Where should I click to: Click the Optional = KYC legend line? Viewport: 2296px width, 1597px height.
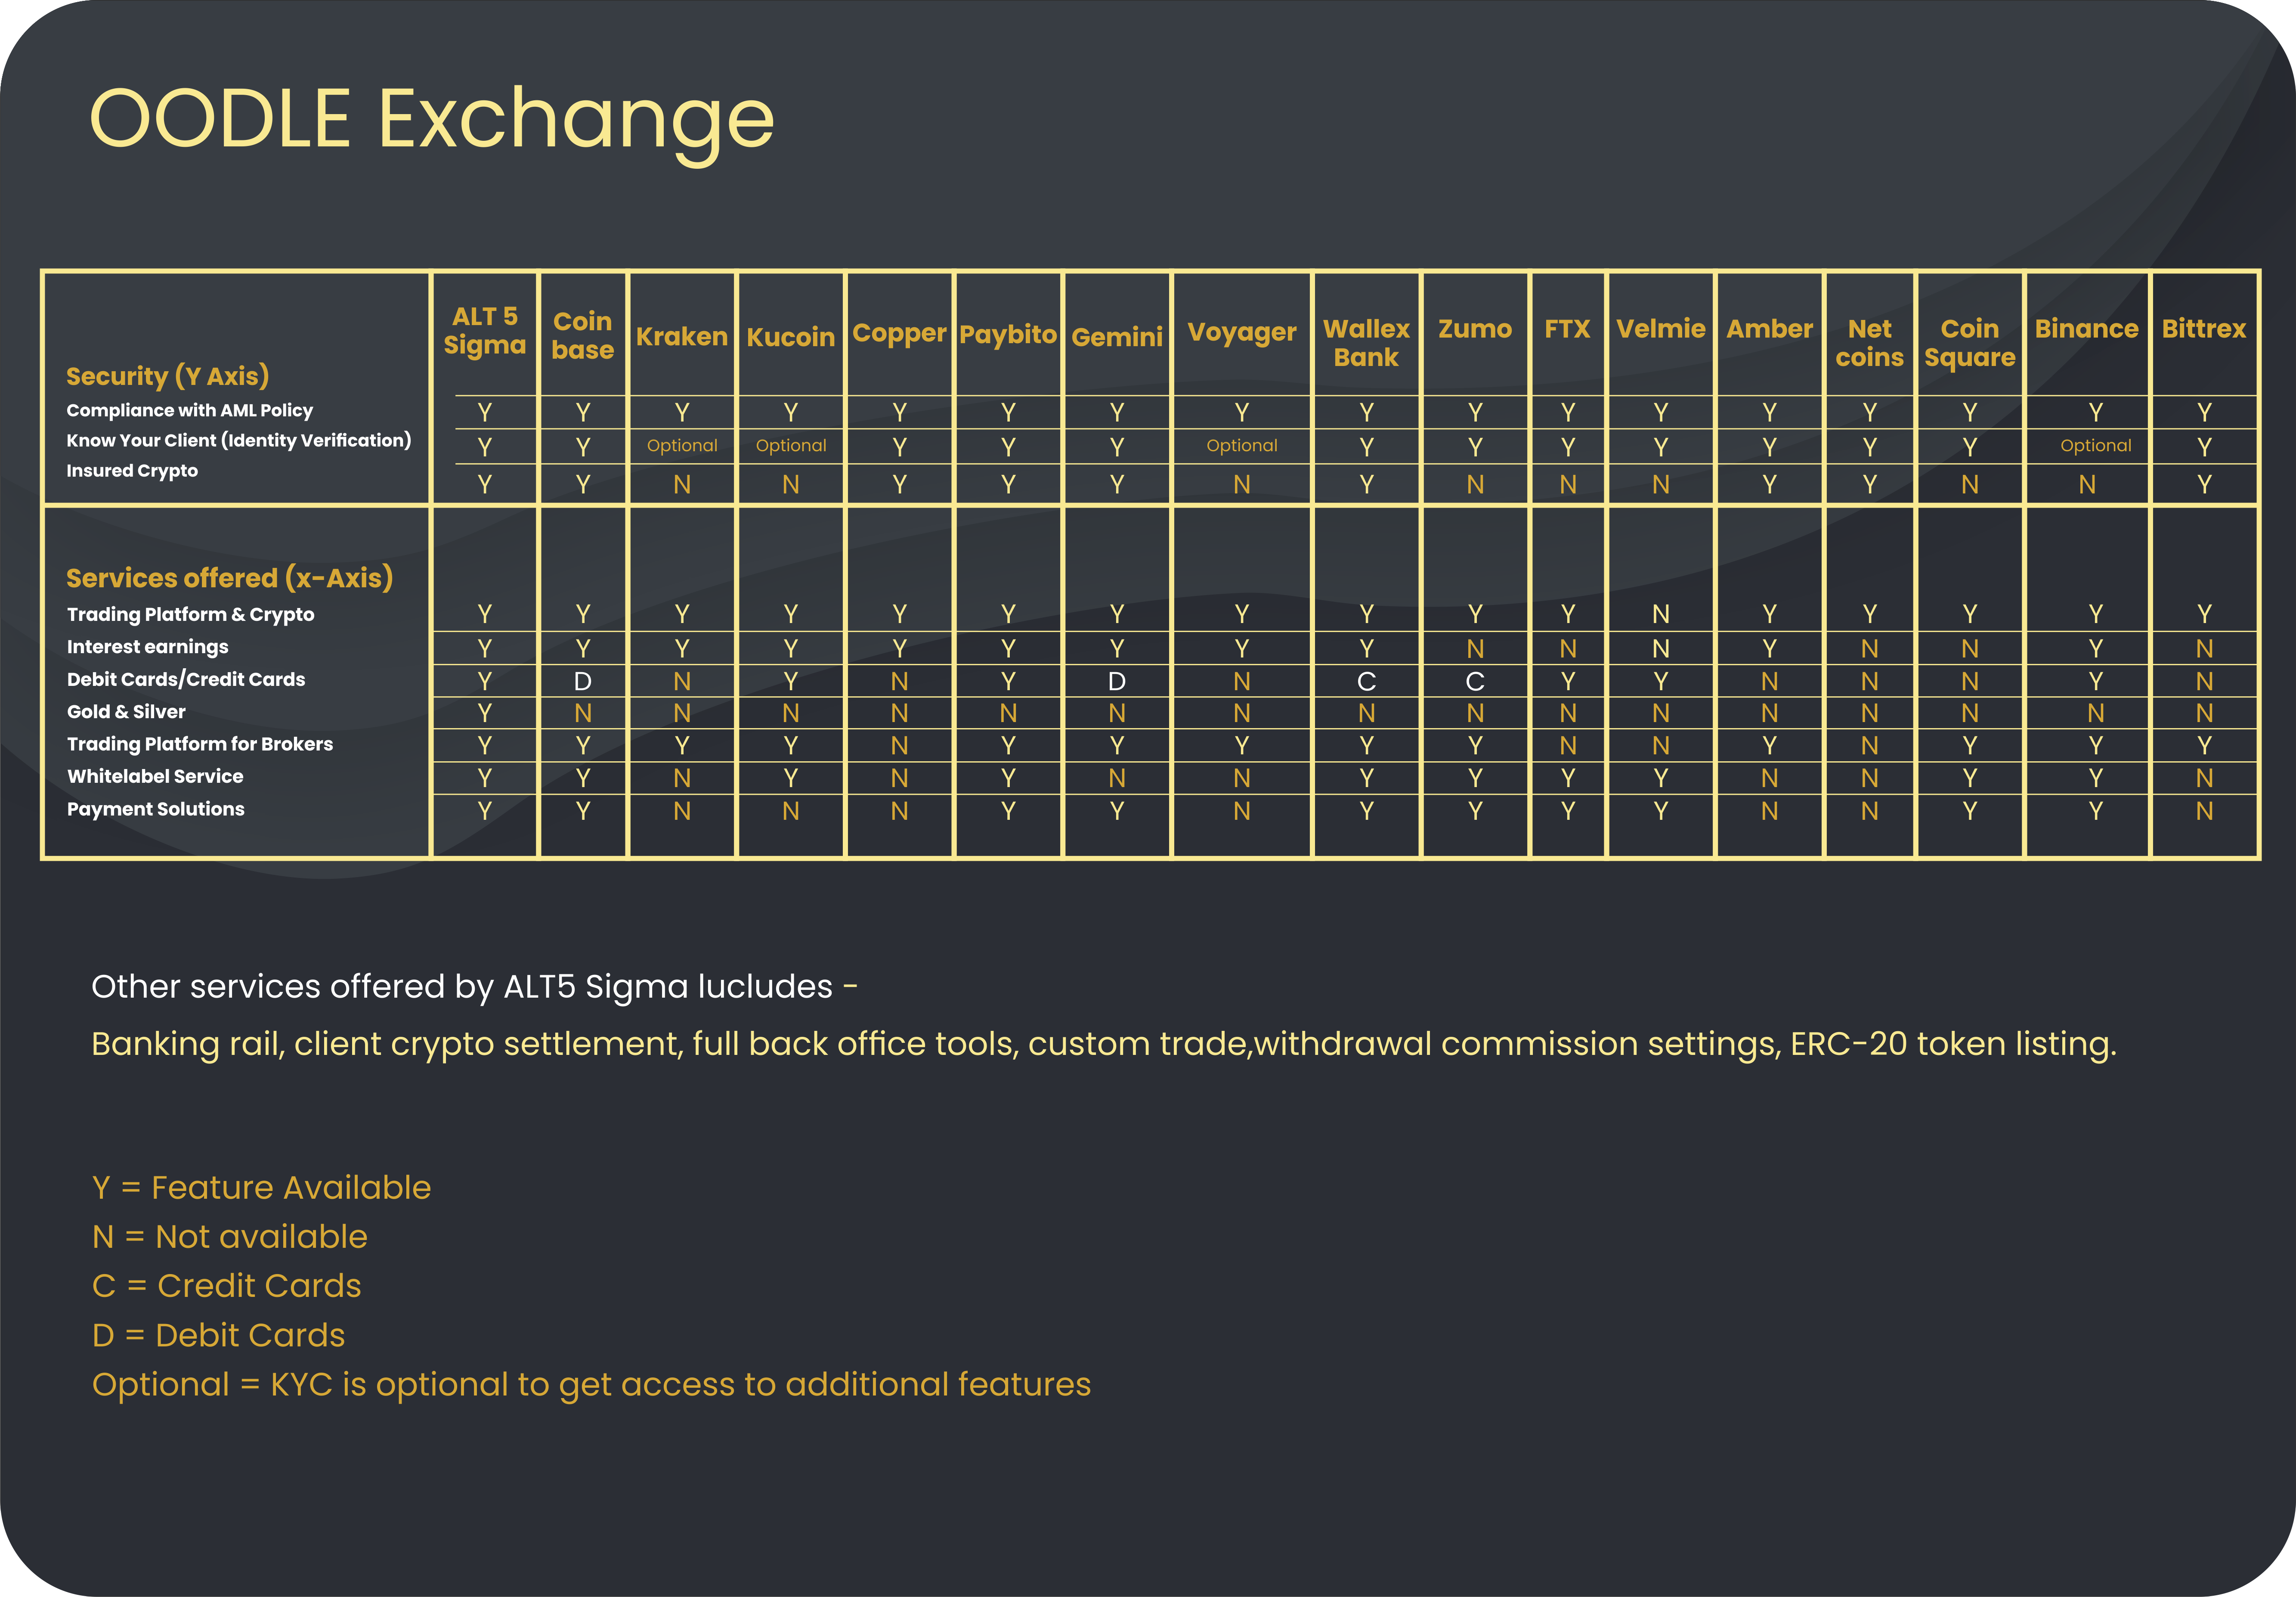591,1386
